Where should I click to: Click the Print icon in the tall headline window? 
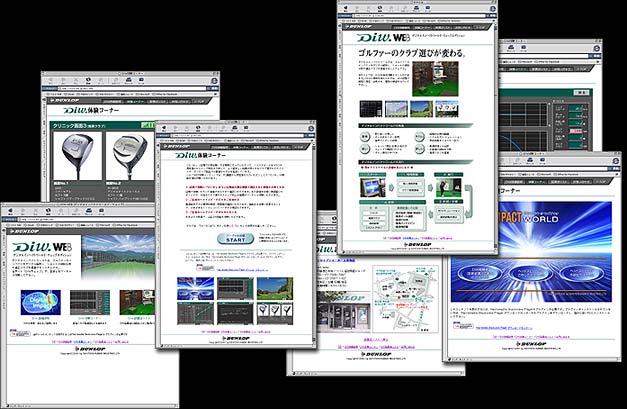[416, 8]
